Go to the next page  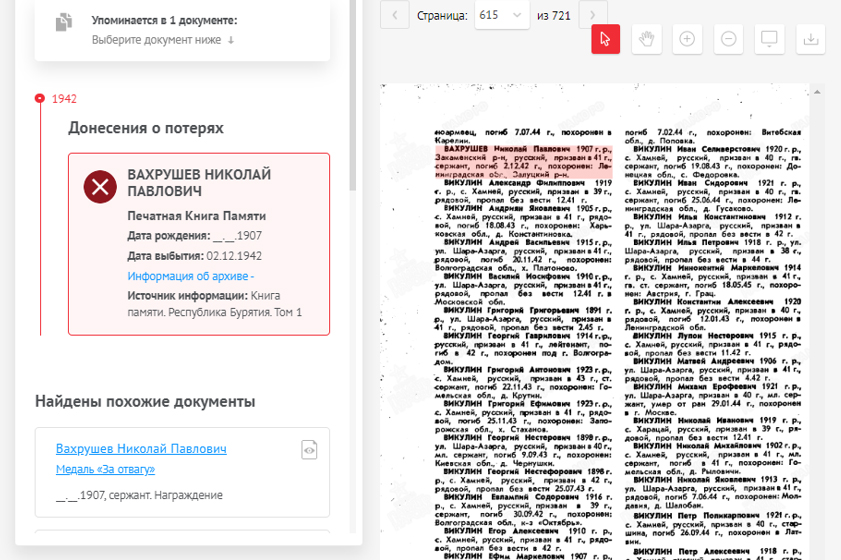click(593, 15)
